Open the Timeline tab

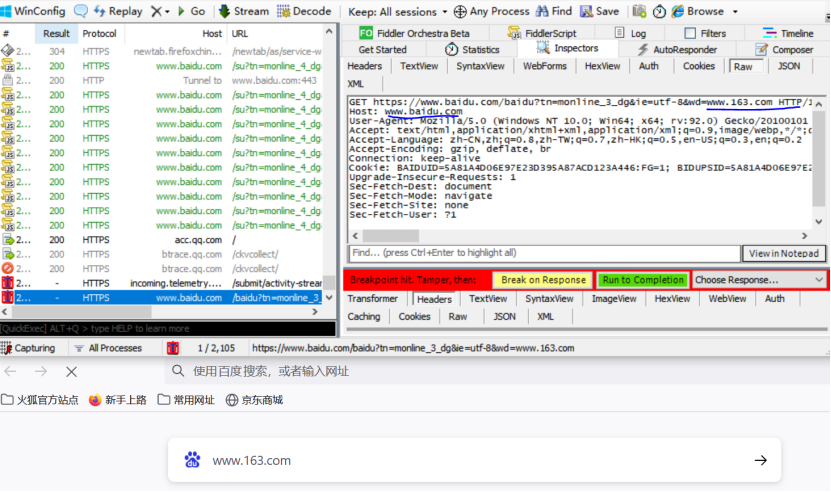pos(788,33)
